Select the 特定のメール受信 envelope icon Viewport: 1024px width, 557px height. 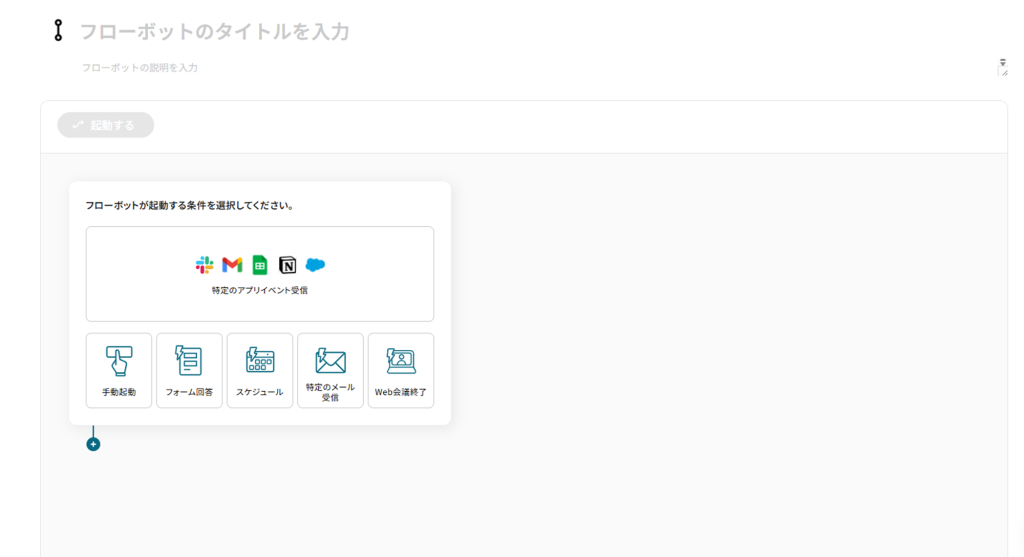(x=330, y=360)
